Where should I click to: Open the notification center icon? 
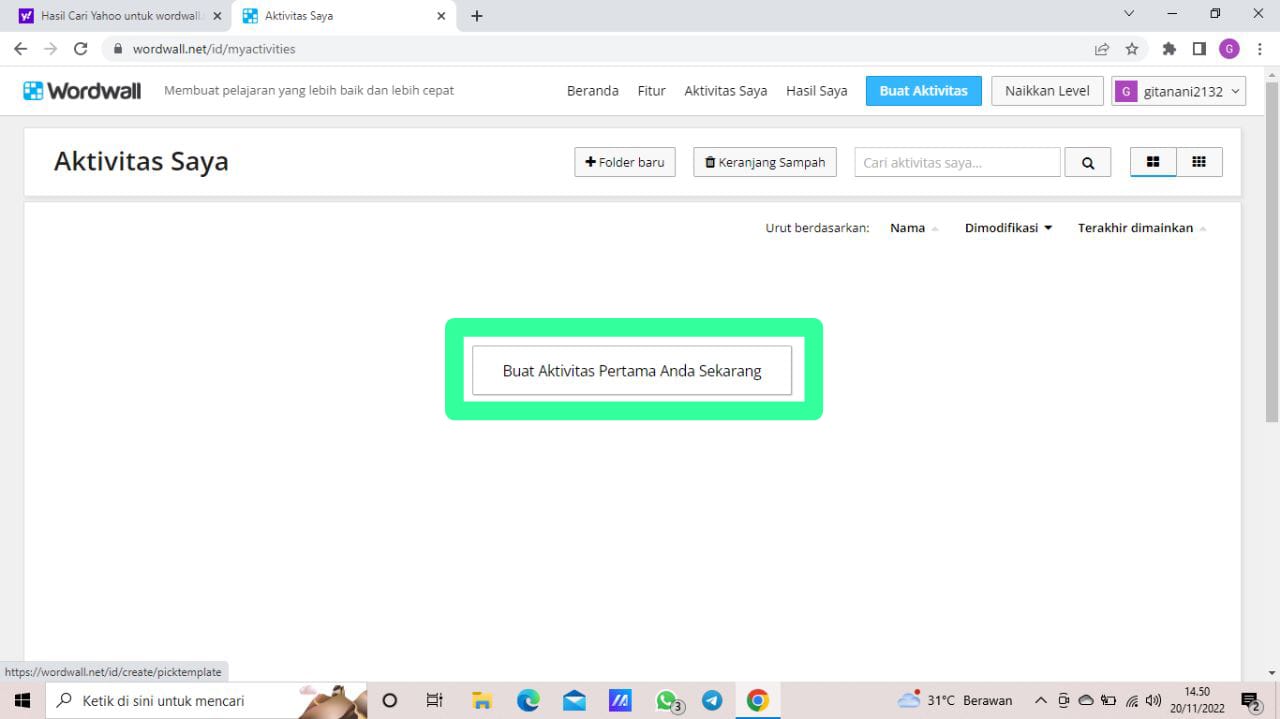click(x=1251, y=701)
